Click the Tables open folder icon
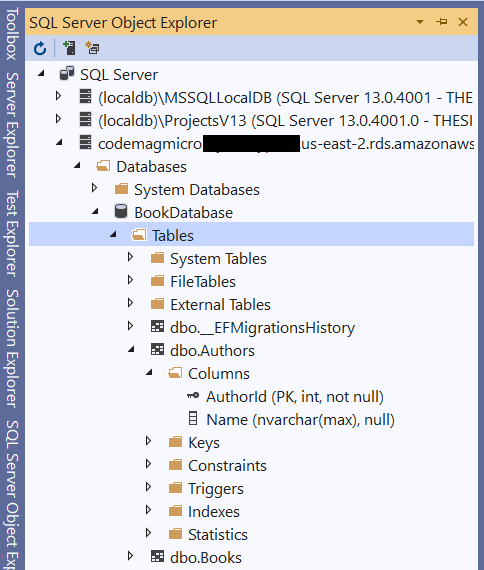The image size is (484, 570). click(139, 235)
